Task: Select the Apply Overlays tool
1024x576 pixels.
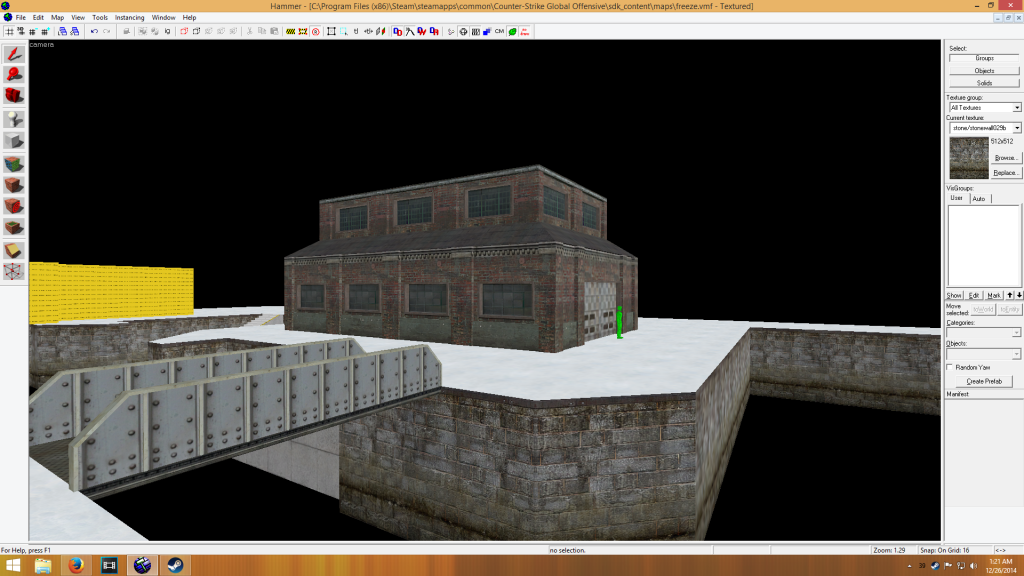Action: click(14, 227)
